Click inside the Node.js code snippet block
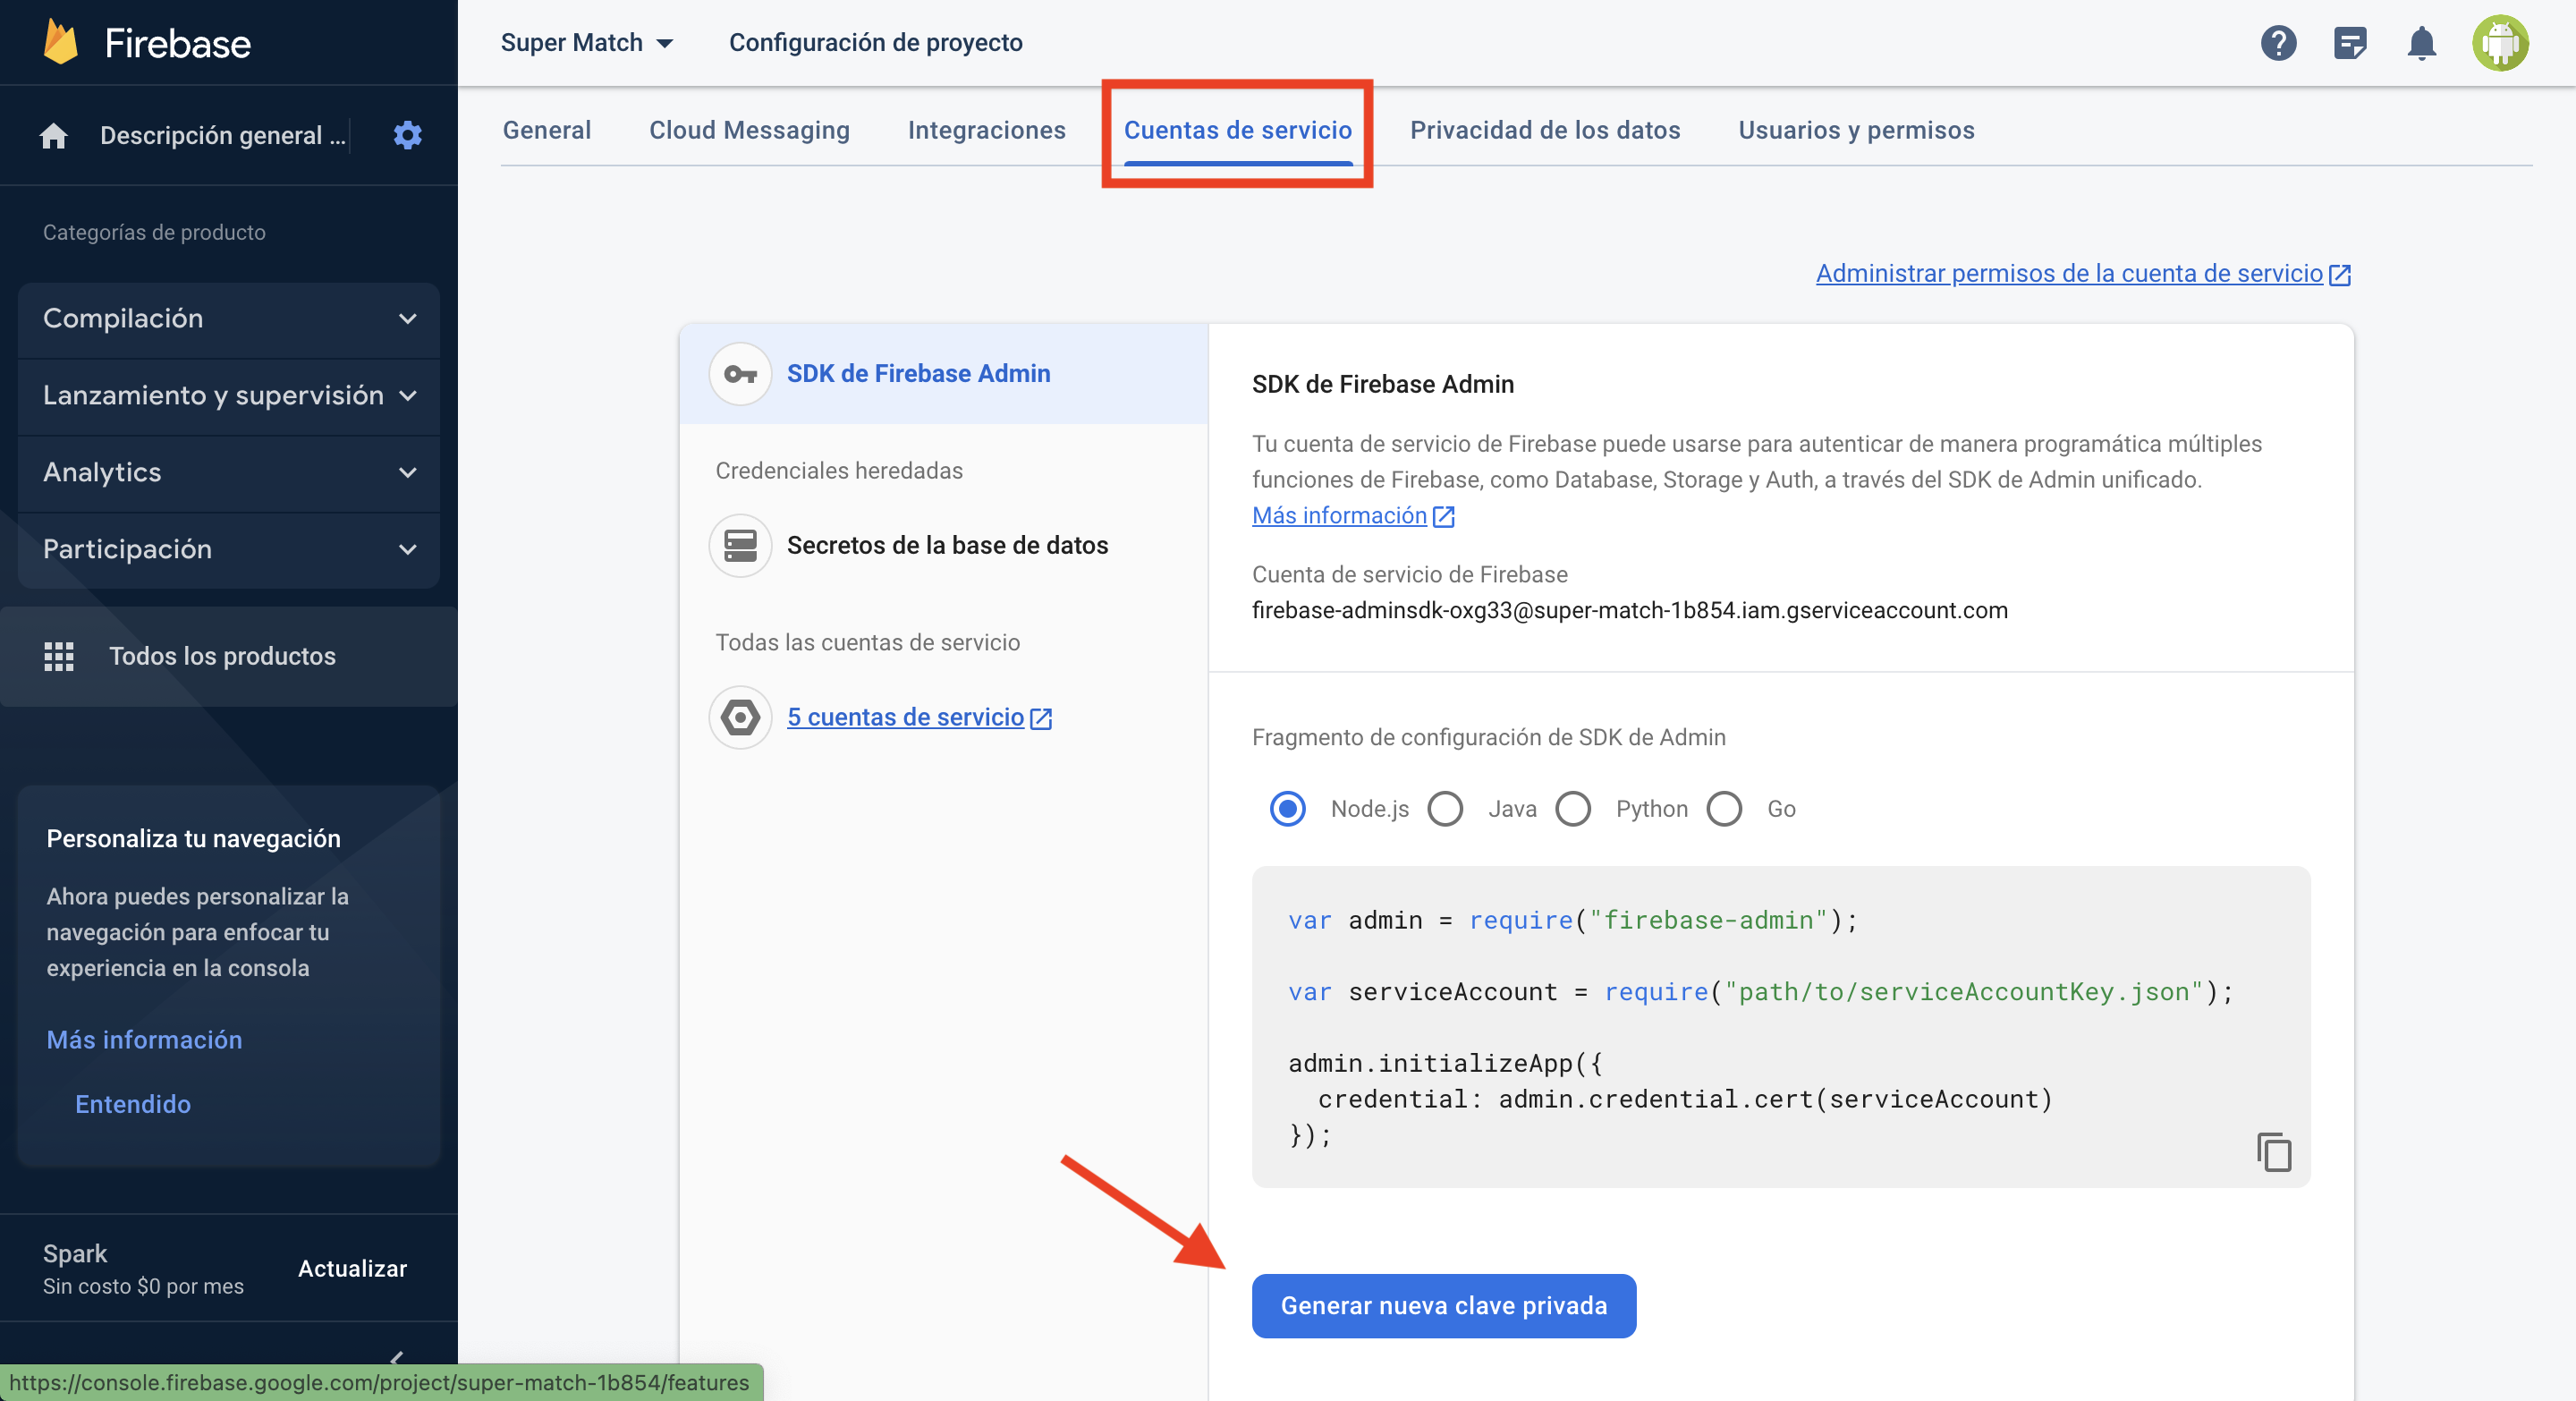 click(x=1780, y=1027)
